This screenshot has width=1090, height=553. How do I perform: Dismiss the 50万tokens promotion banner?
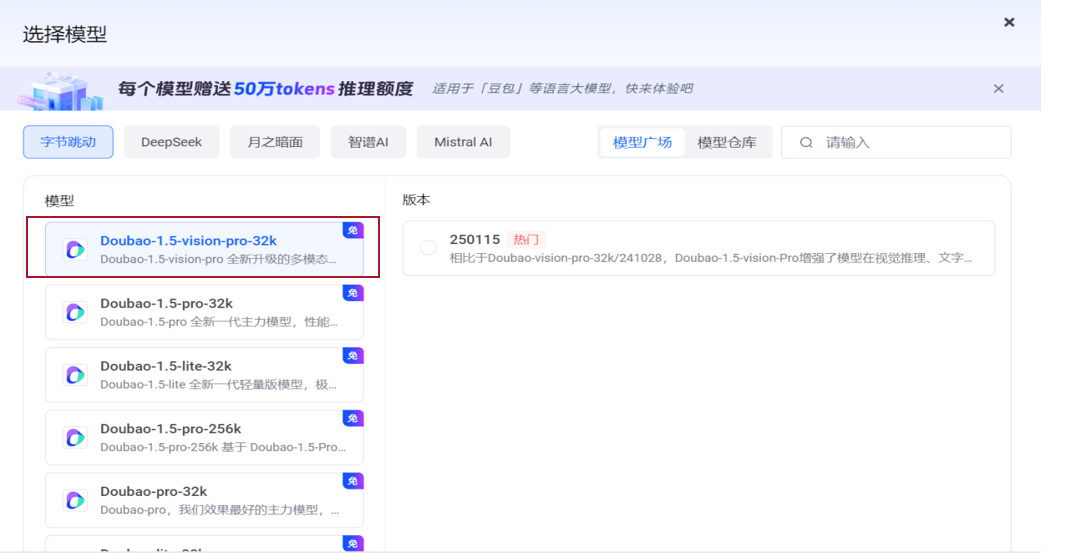pyautogui.click(x=998, y=88)
